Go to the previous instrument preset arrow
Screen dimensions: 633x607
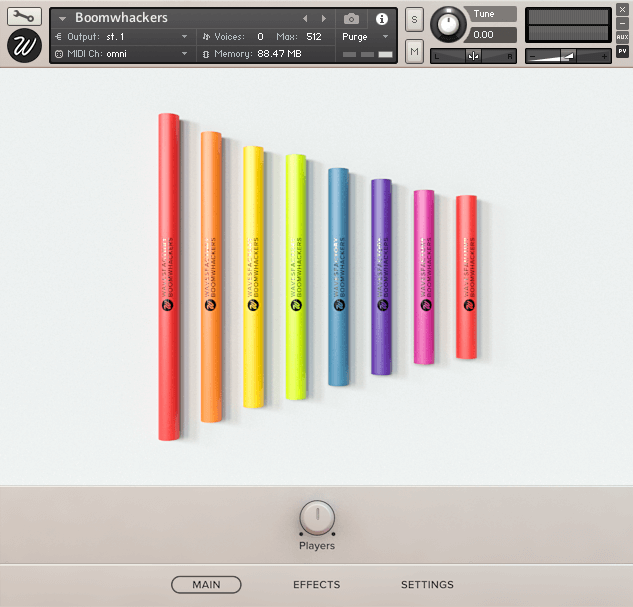(305, 19)
